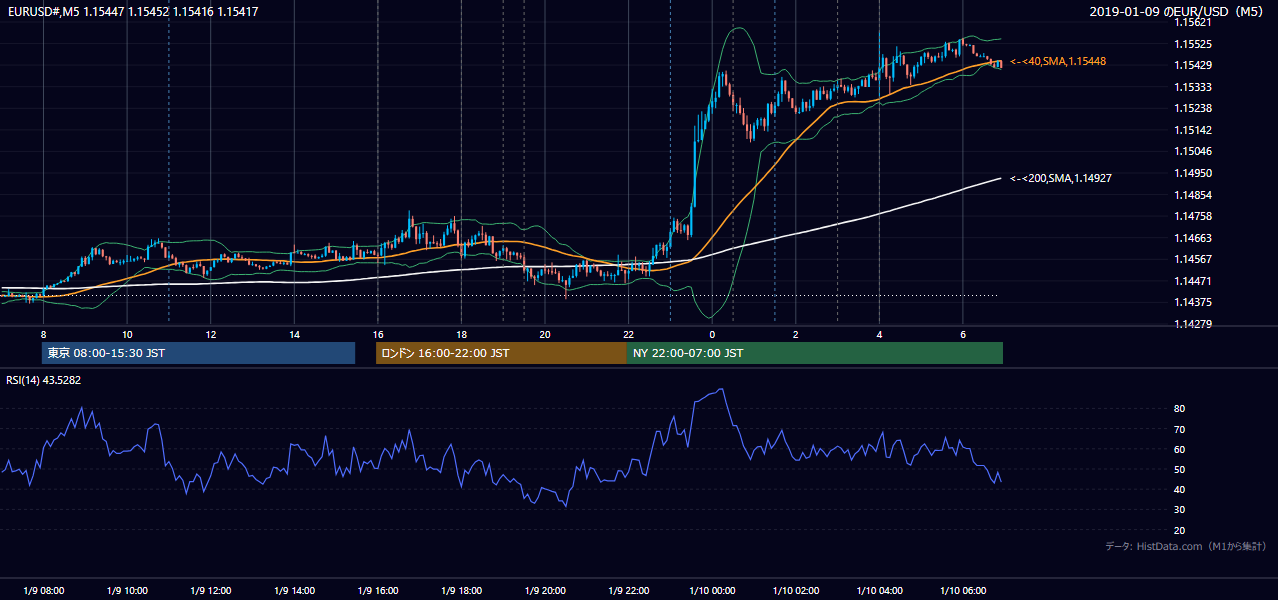Click the HistData.com data source credit
Screen dimensions: 1278x600
[1186, 546]
